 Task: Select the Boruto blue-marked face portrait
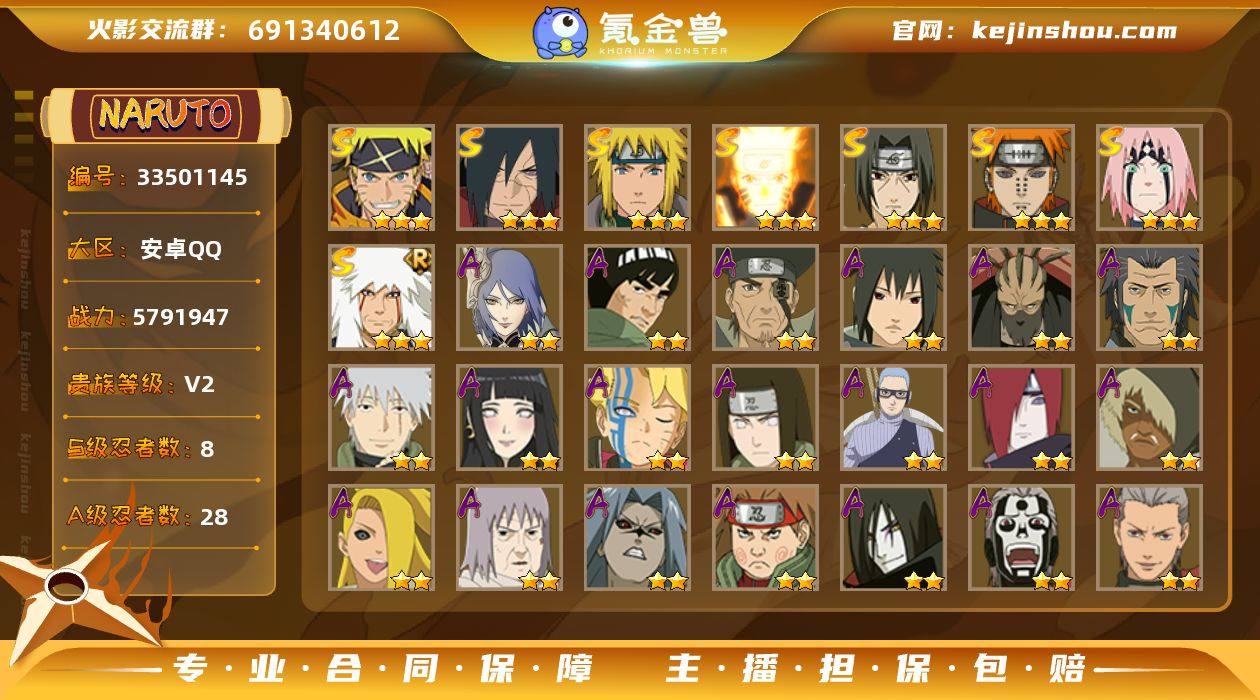click(x=637, y=418)
